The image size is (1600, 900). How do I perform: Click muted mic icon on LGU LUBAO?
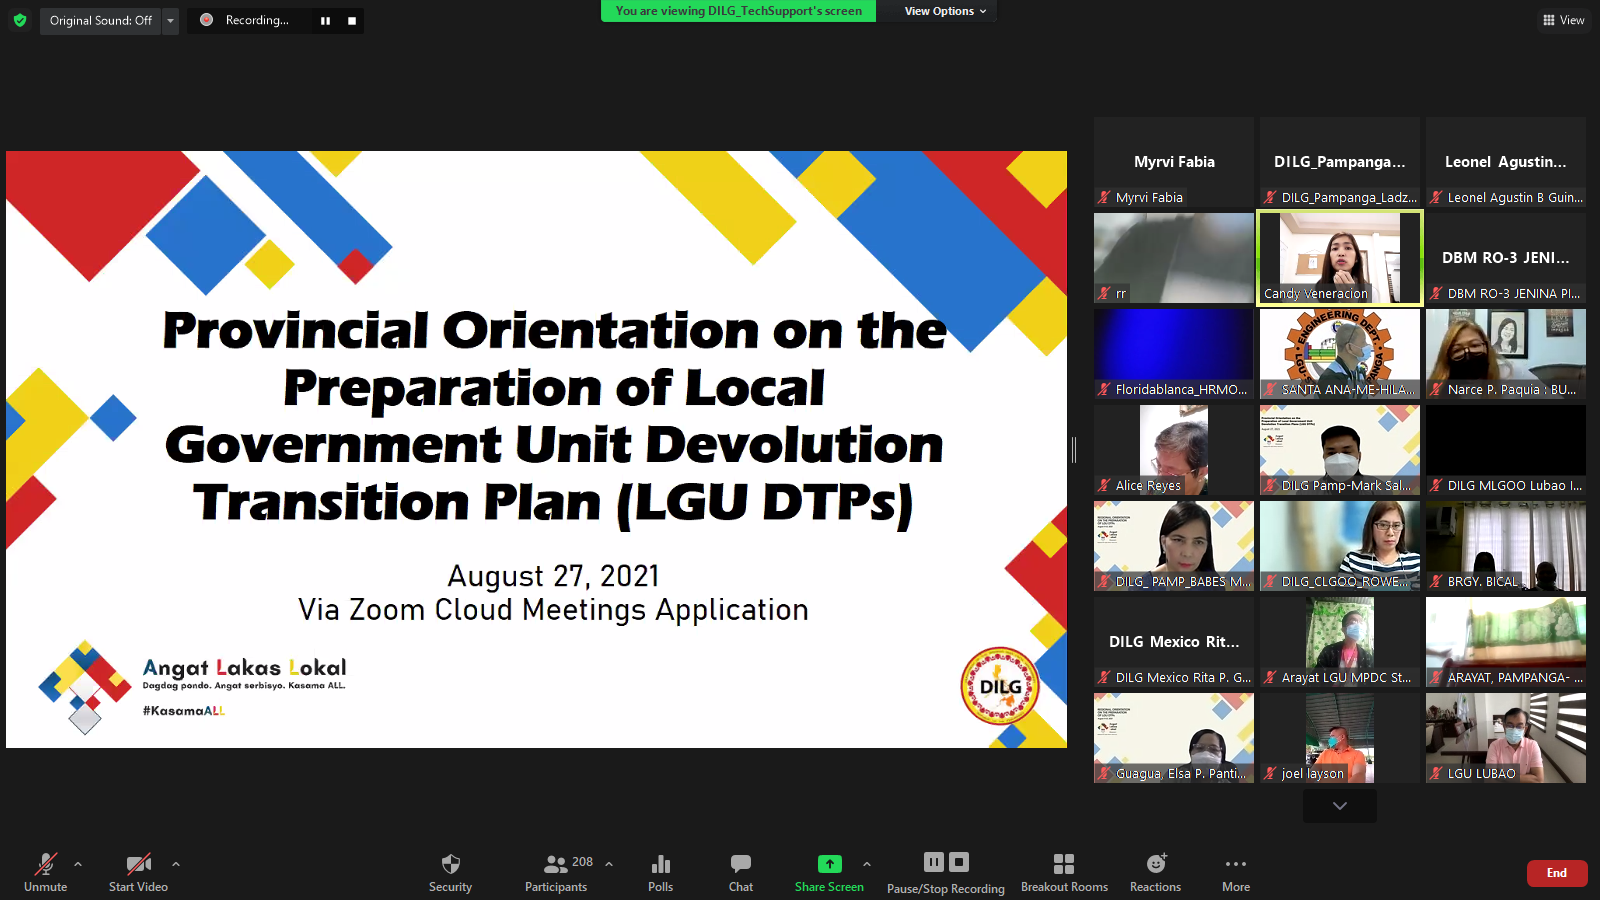tap(1436, 774)
